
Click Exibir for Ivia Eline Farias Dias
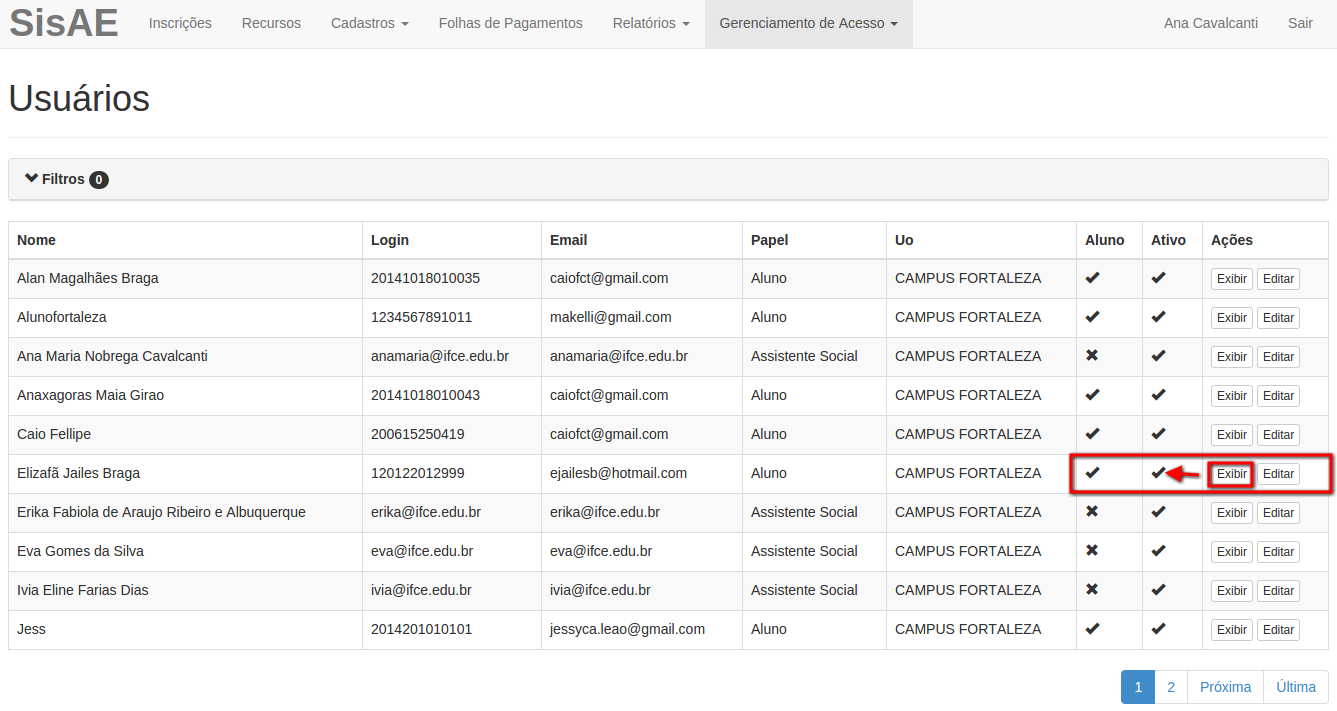point(1232,591)
